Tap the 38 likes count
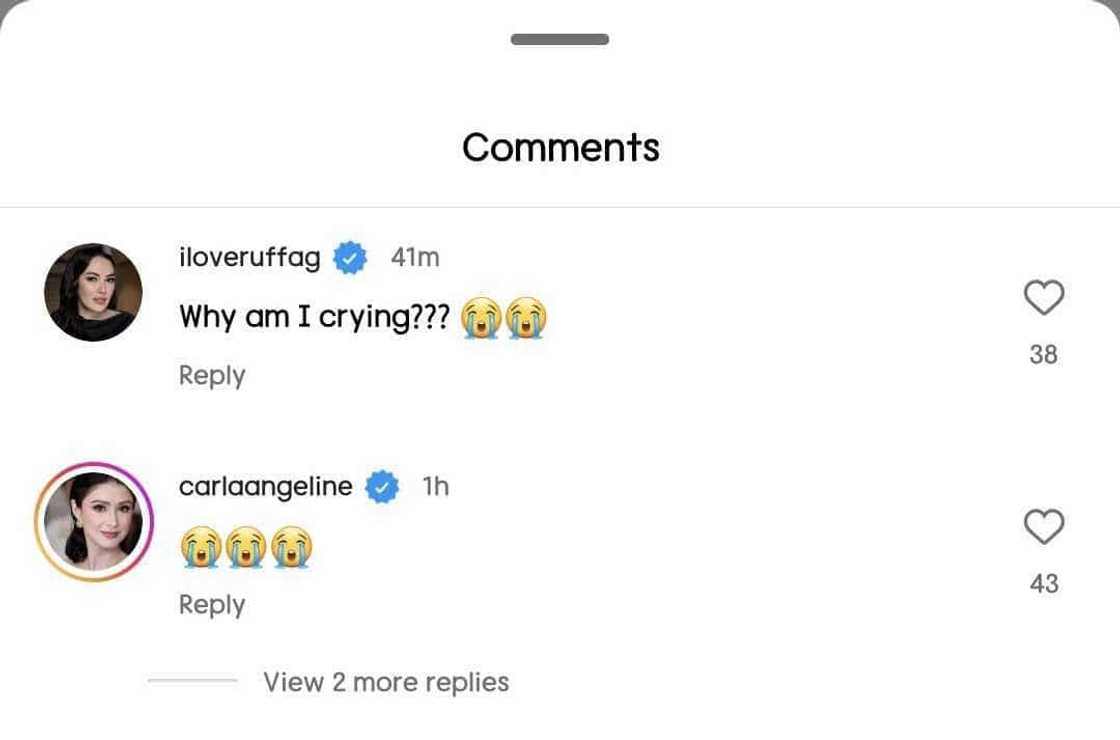The width and height of the screenshot is (1120, 740). tap(1044, 354)
